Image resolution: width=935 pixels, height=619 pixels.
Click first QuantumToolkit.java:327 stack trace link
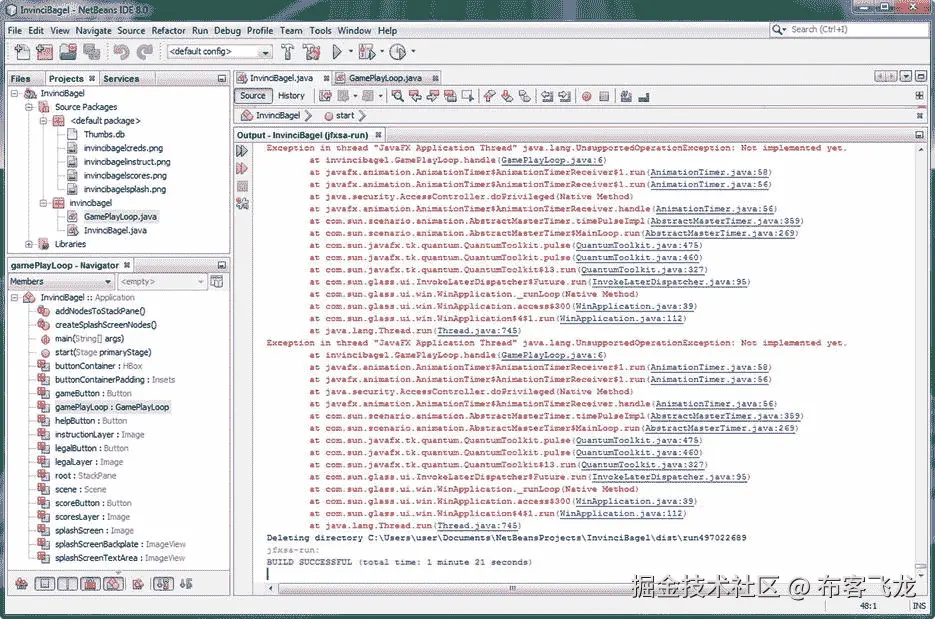click(642, 270)
